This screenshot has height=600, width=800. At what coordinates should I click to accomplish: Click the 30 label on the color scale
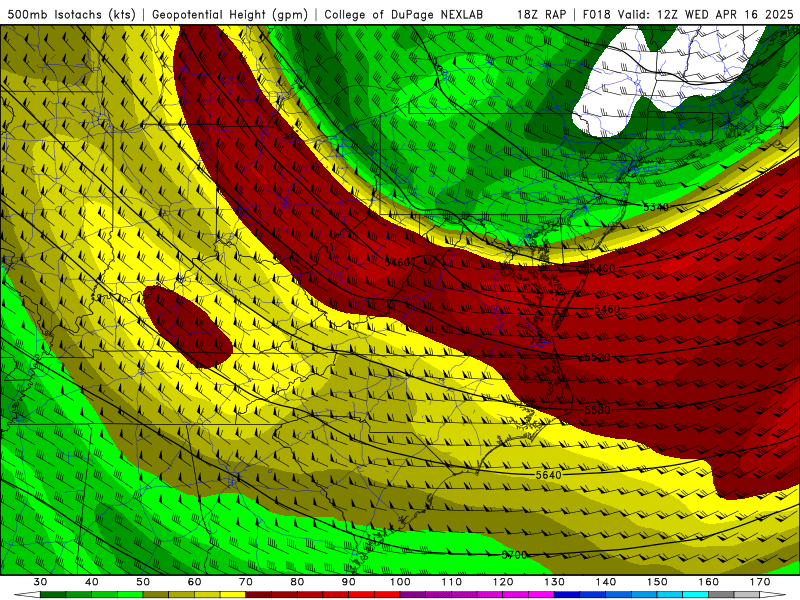[40, 582]
